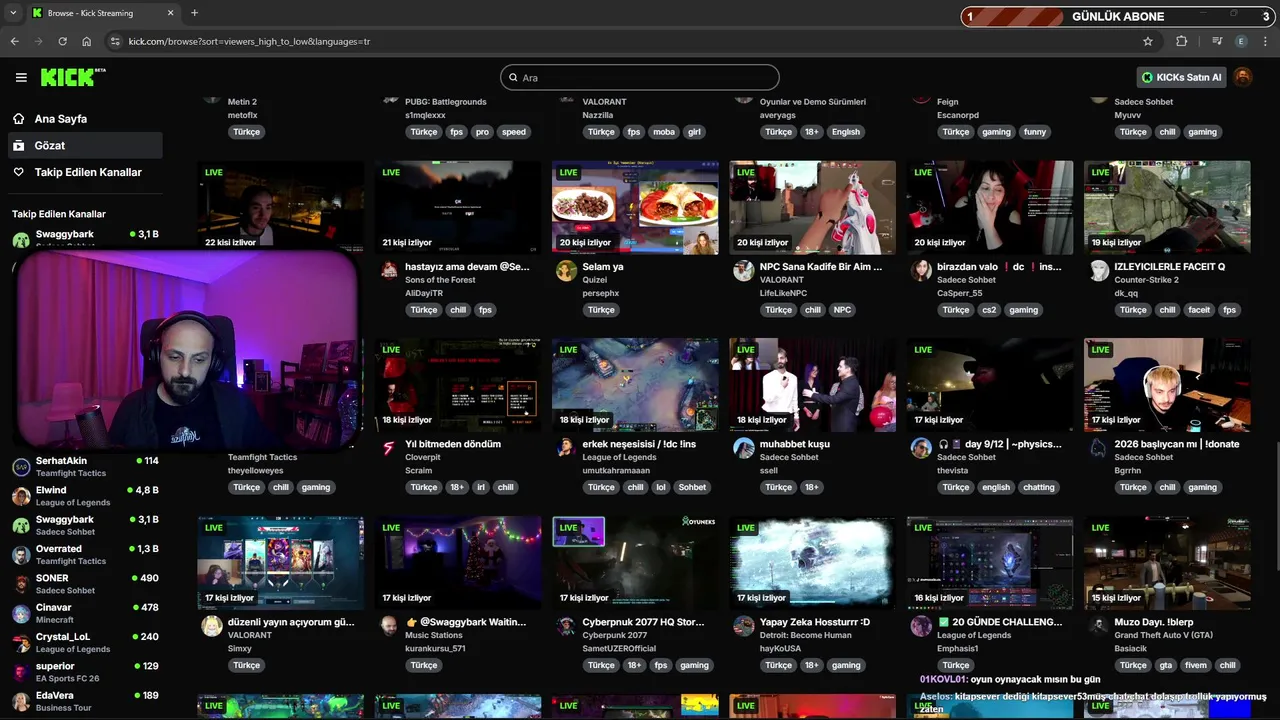1280x720 pixels.
Task: Open Cinavar followed channel
Action: [85, 613]
